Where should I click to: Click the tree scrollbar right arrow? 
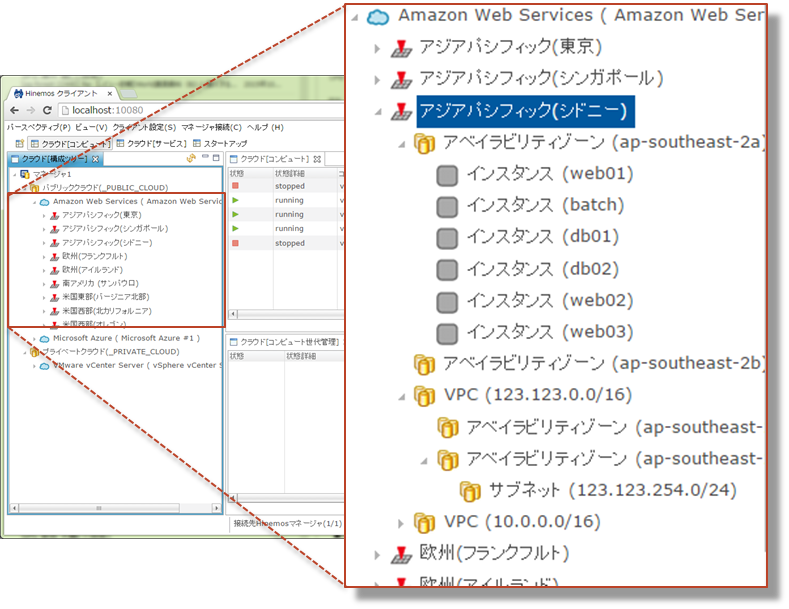[216, 508]
